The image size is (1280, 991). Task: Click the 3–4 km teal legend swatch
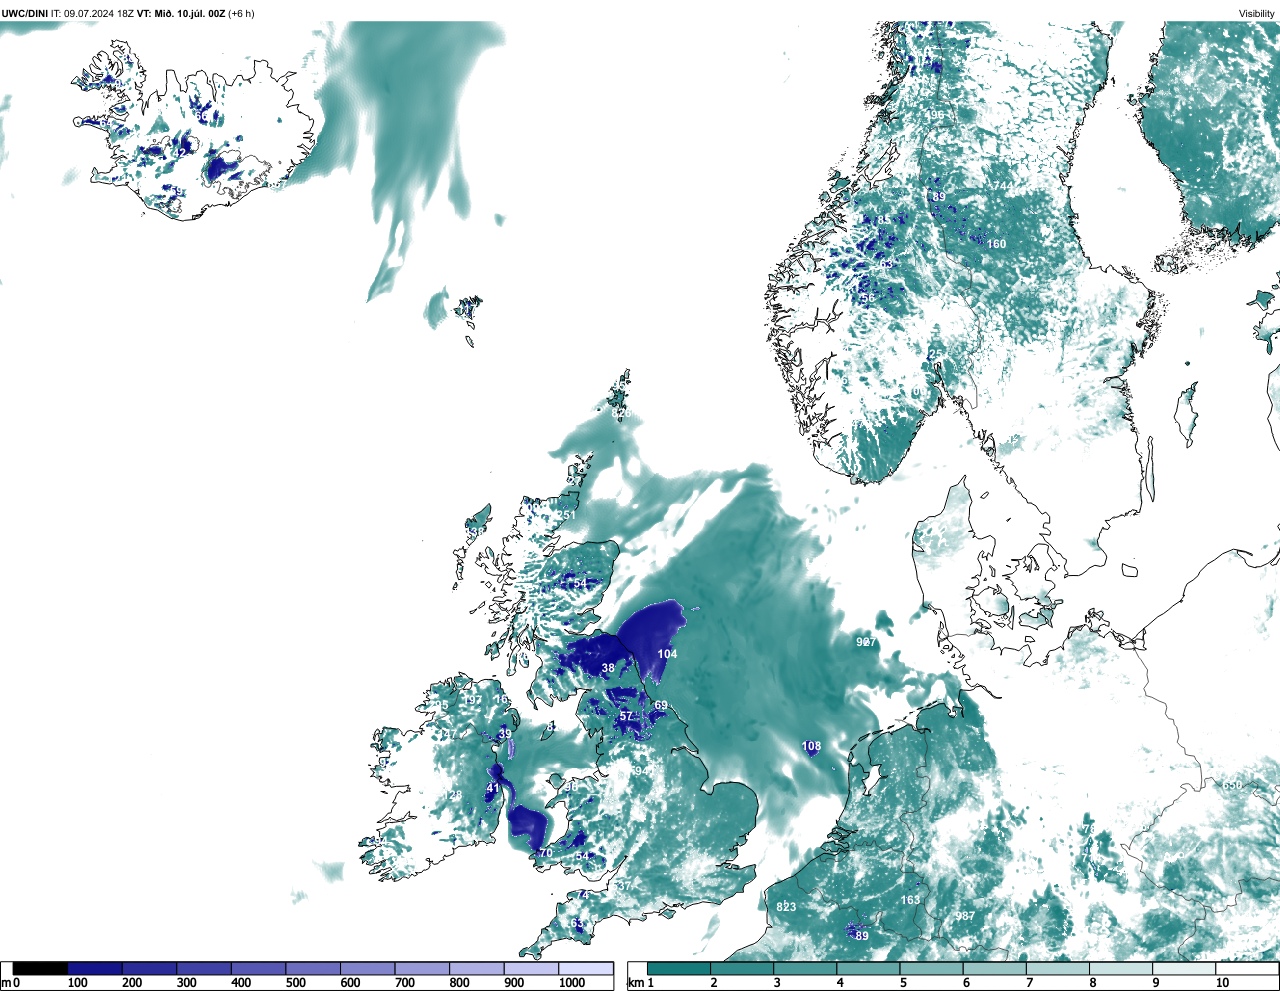806,968
